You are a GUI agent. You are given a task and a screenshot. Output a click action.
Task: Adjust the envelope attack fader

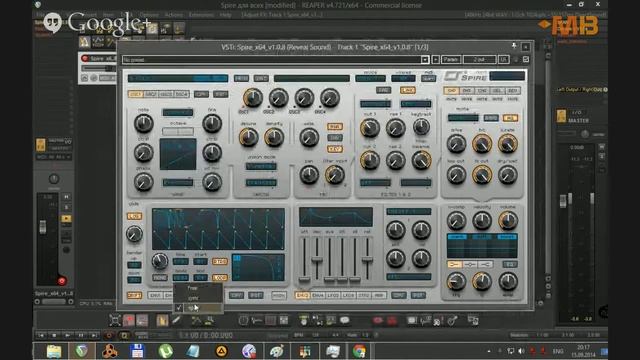tap(304, 279)
